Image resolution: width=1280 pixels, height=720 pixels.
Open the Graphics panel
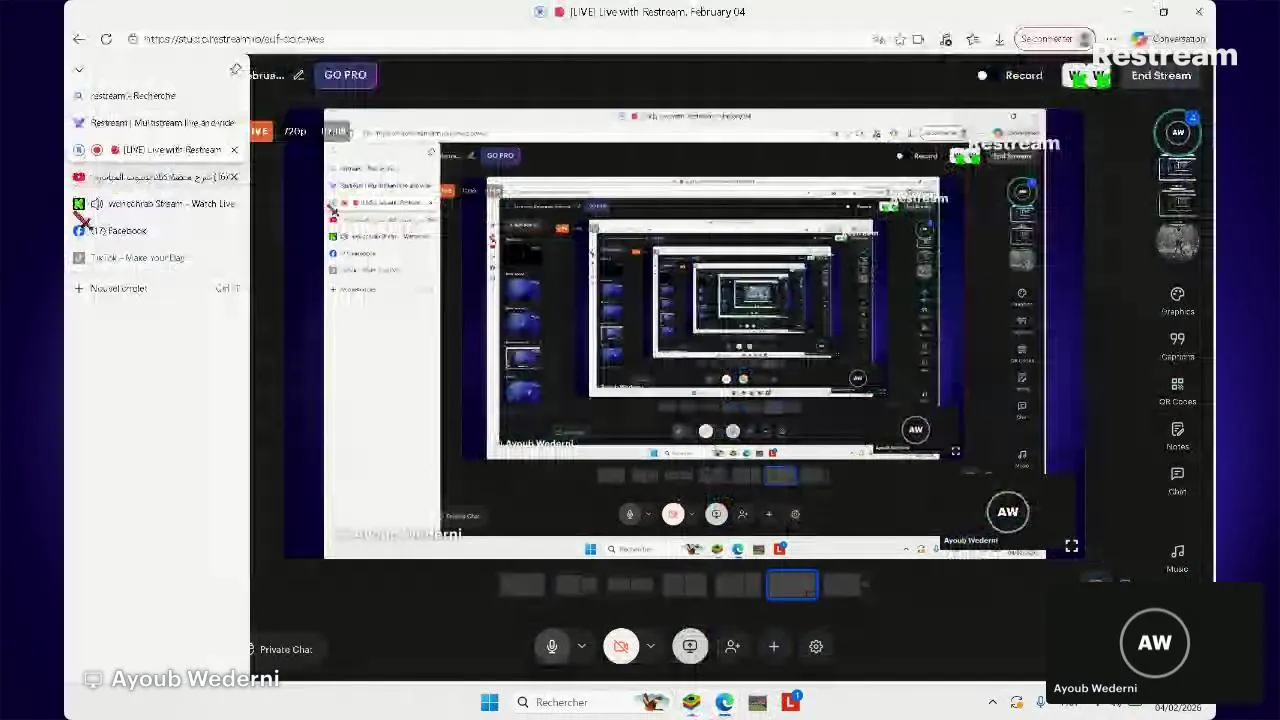pyautogui.click(x=1177, y=301)
